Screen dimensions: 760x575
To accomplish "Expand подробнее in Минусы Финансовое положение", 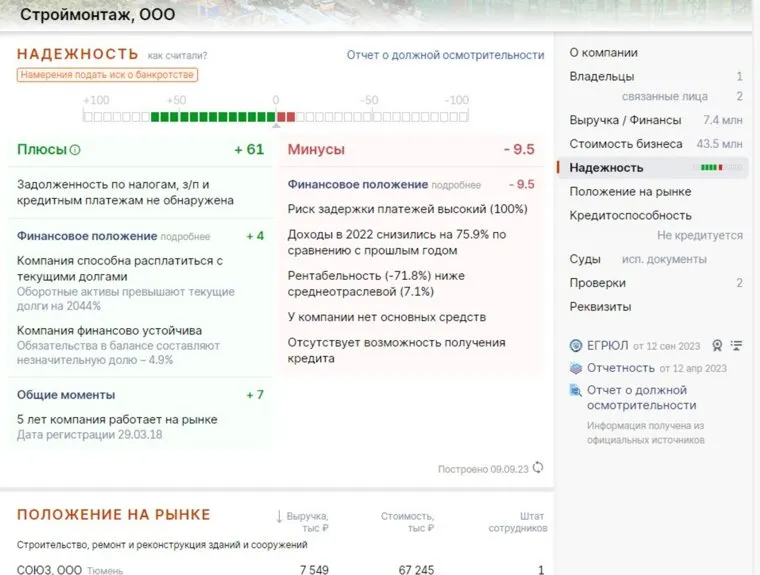I will pos(456,185).
